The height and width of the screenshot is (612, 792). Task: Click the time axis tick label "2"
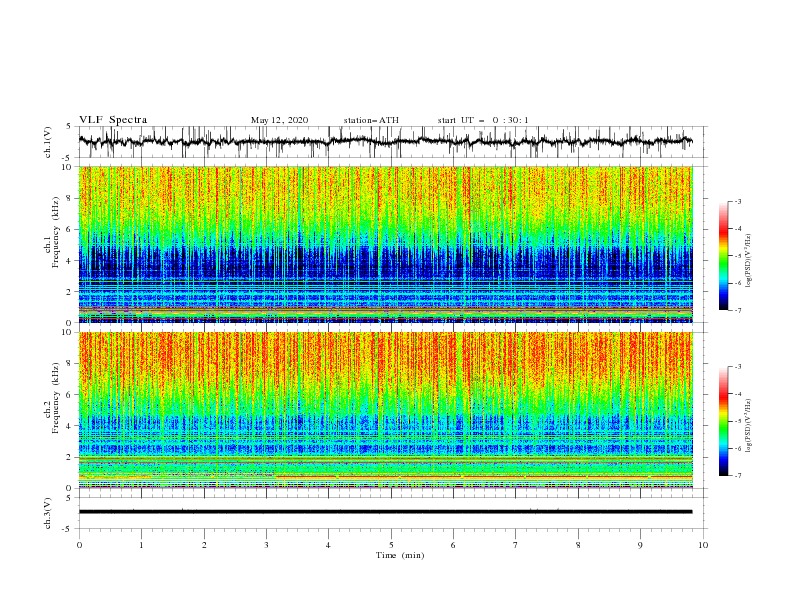204,545
